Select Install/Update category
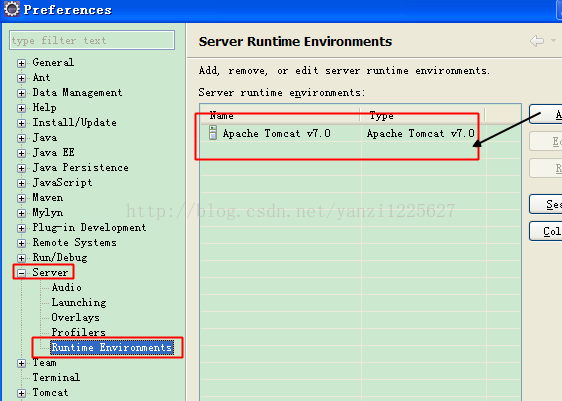 [75, 123]
